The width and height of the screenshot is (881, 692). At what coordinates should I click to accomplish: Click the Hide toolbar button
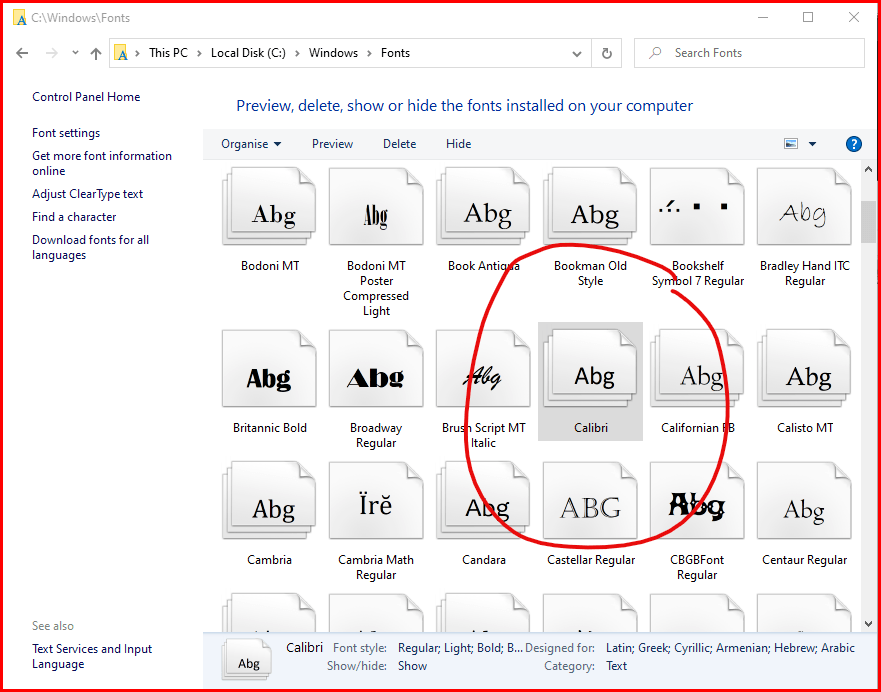coord(458,144)
